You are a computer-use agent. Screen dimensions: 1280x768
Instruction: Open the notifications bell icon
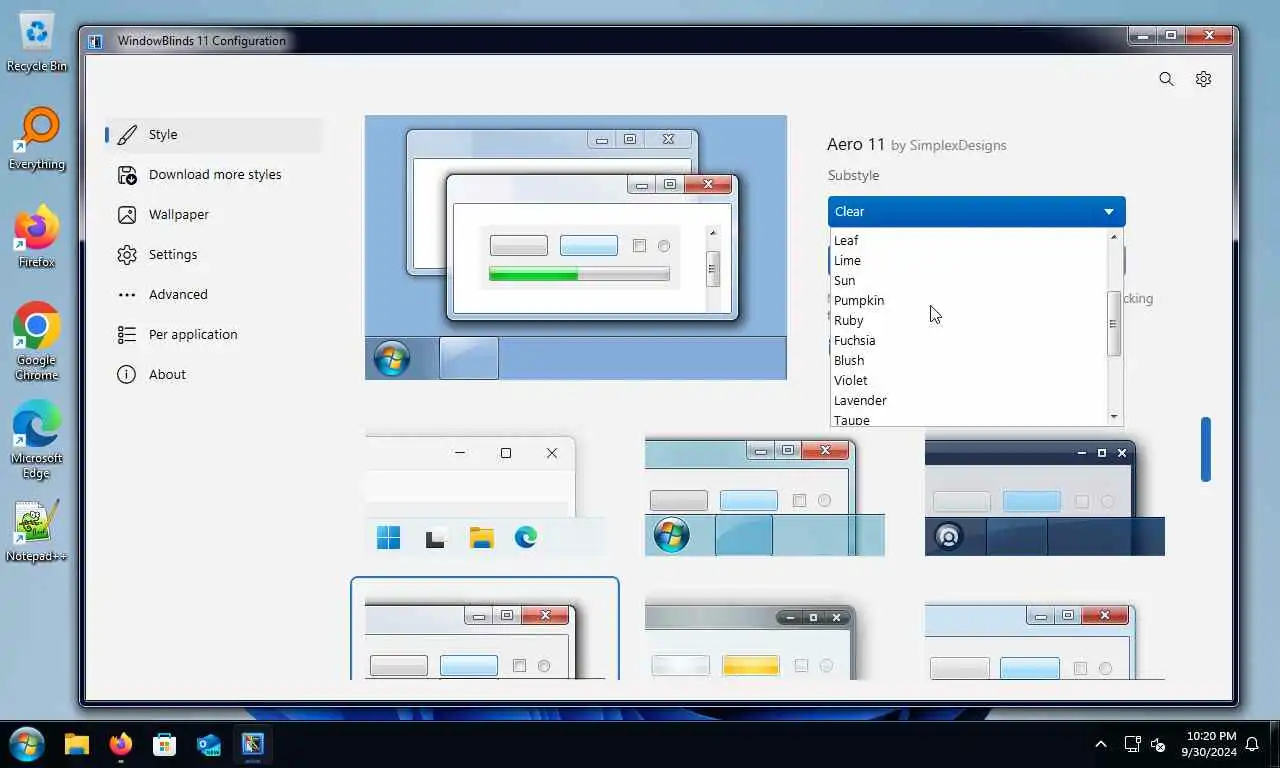tap(1252, 744)
